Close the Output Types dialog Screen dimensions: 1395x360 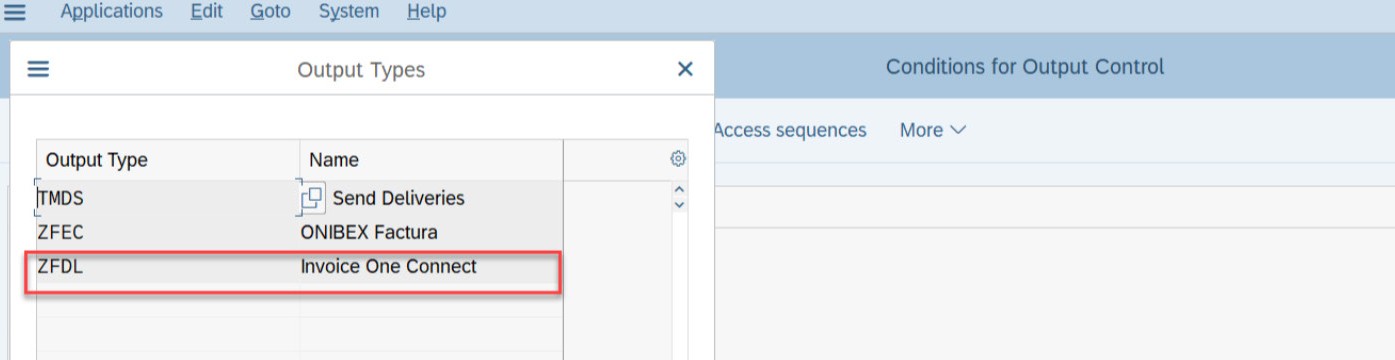point(685,69)
